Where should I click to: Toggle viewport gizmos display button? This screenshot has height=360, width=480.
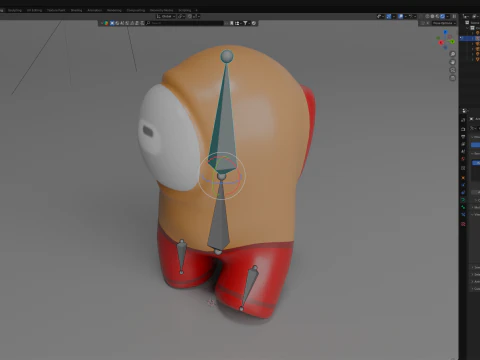[390, 16]
